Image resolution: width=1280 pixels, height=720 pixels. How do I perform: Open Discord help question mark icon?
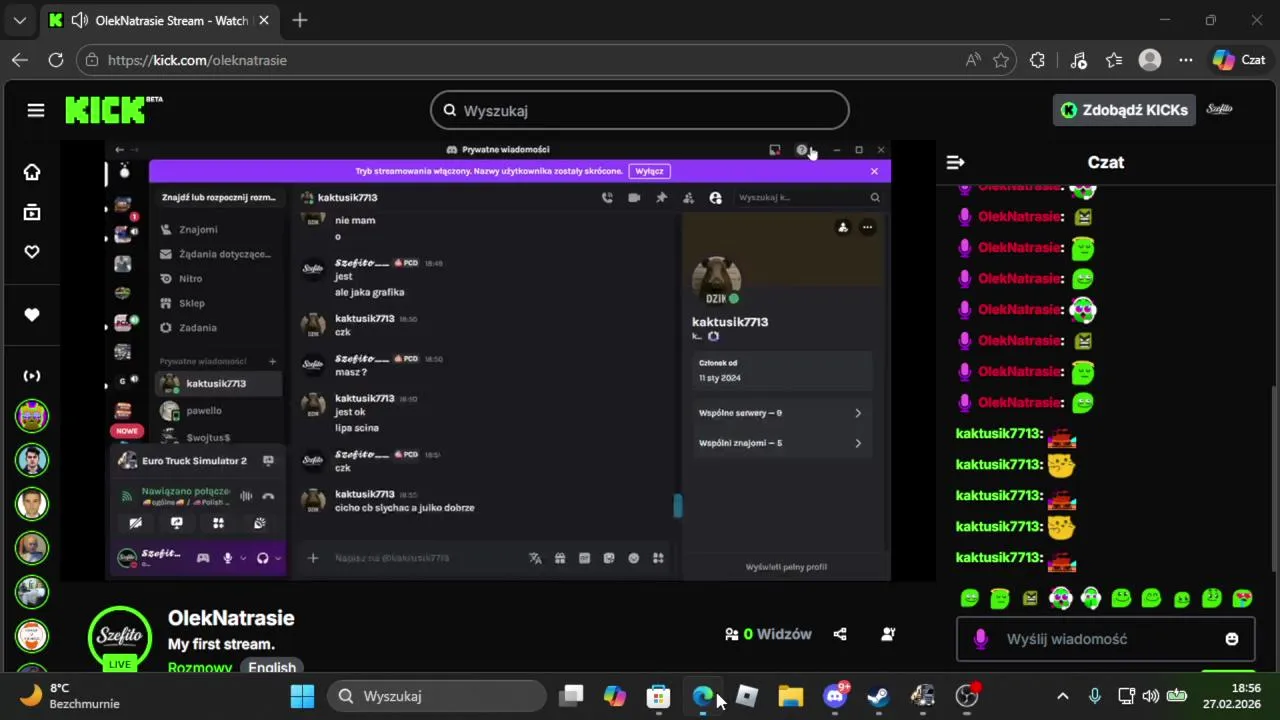tap(802, 150)
